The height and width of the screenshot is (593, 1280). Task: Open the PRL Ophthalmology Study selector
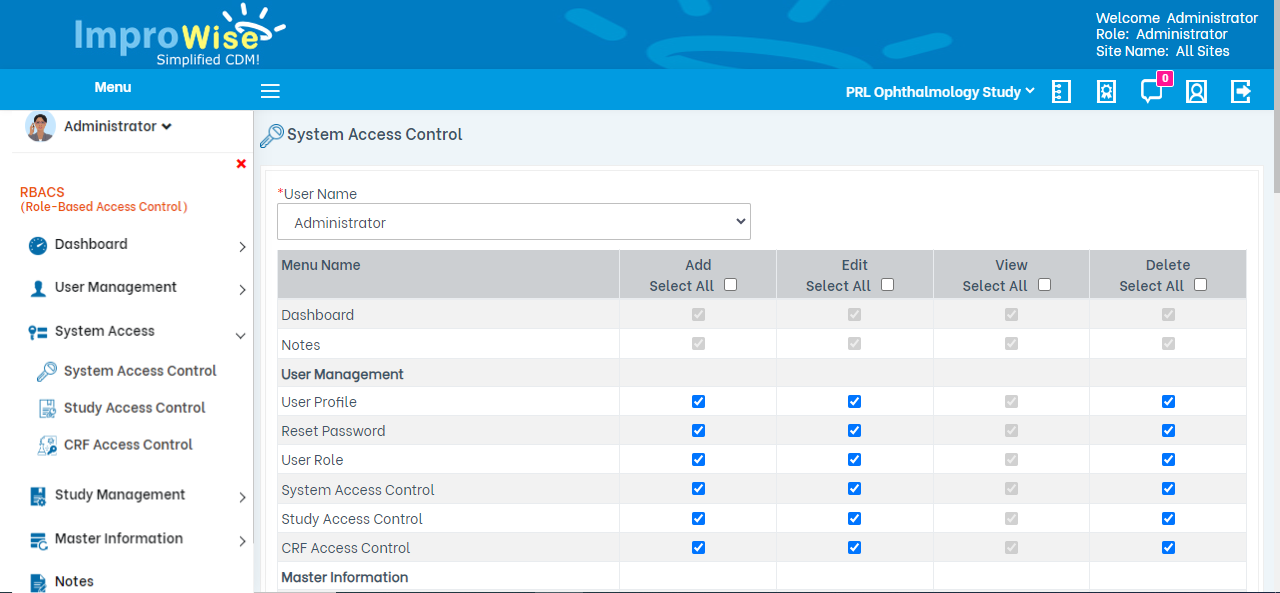(938, 91)
